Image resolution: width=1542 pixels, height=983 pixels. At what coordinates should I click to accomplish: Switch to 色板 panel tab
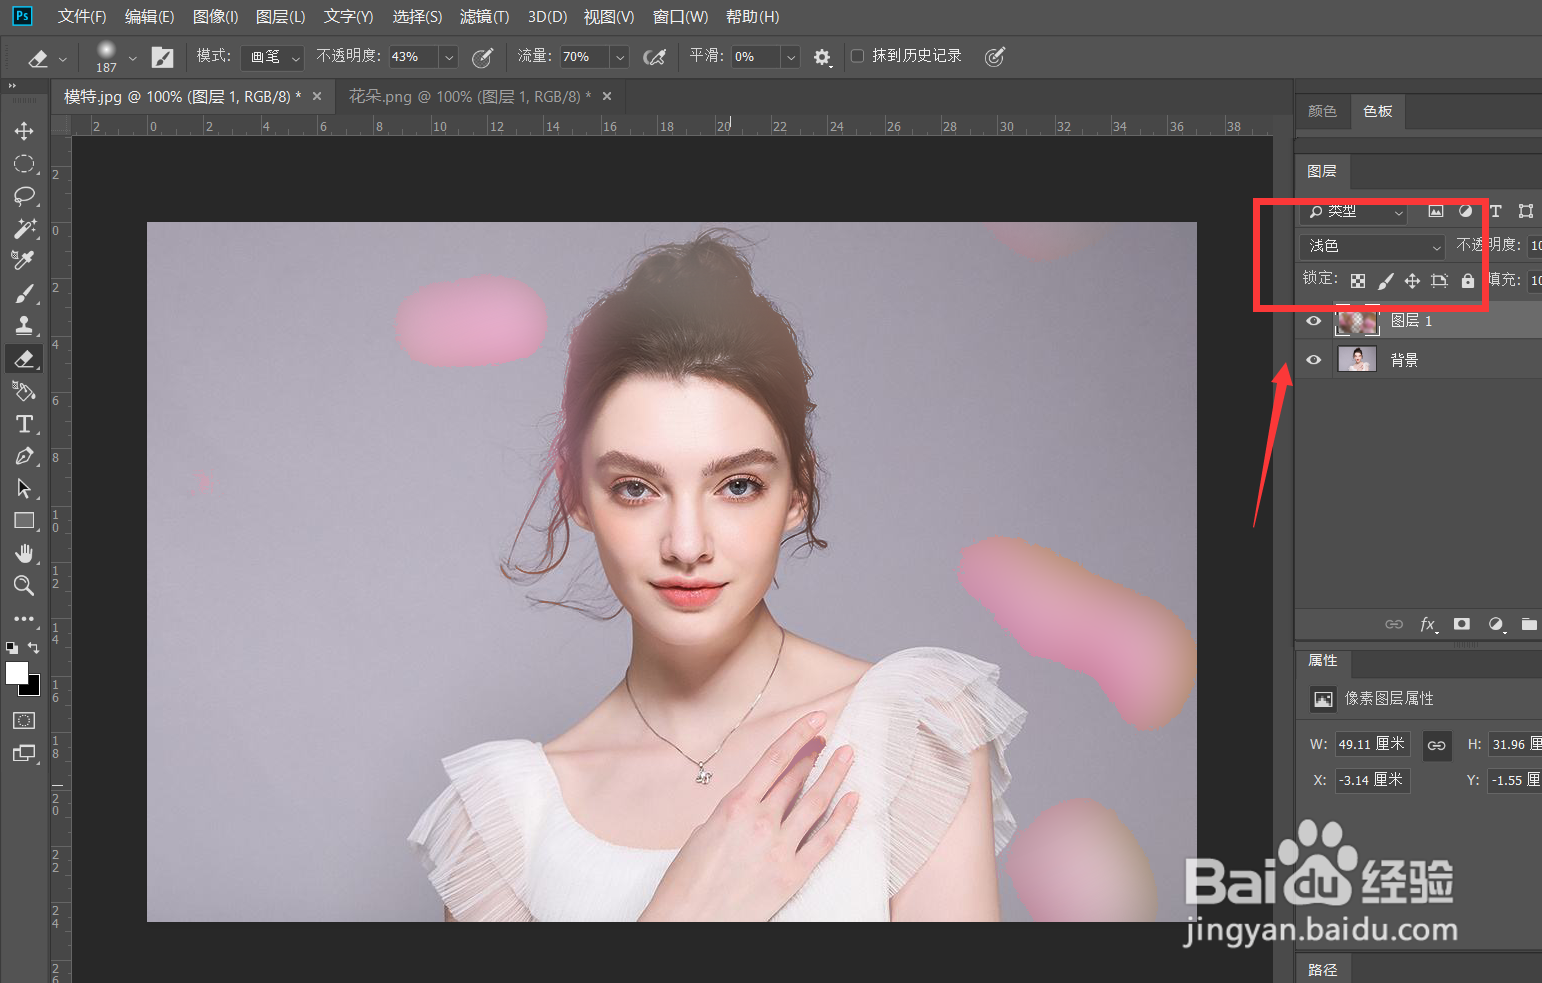1378,111
